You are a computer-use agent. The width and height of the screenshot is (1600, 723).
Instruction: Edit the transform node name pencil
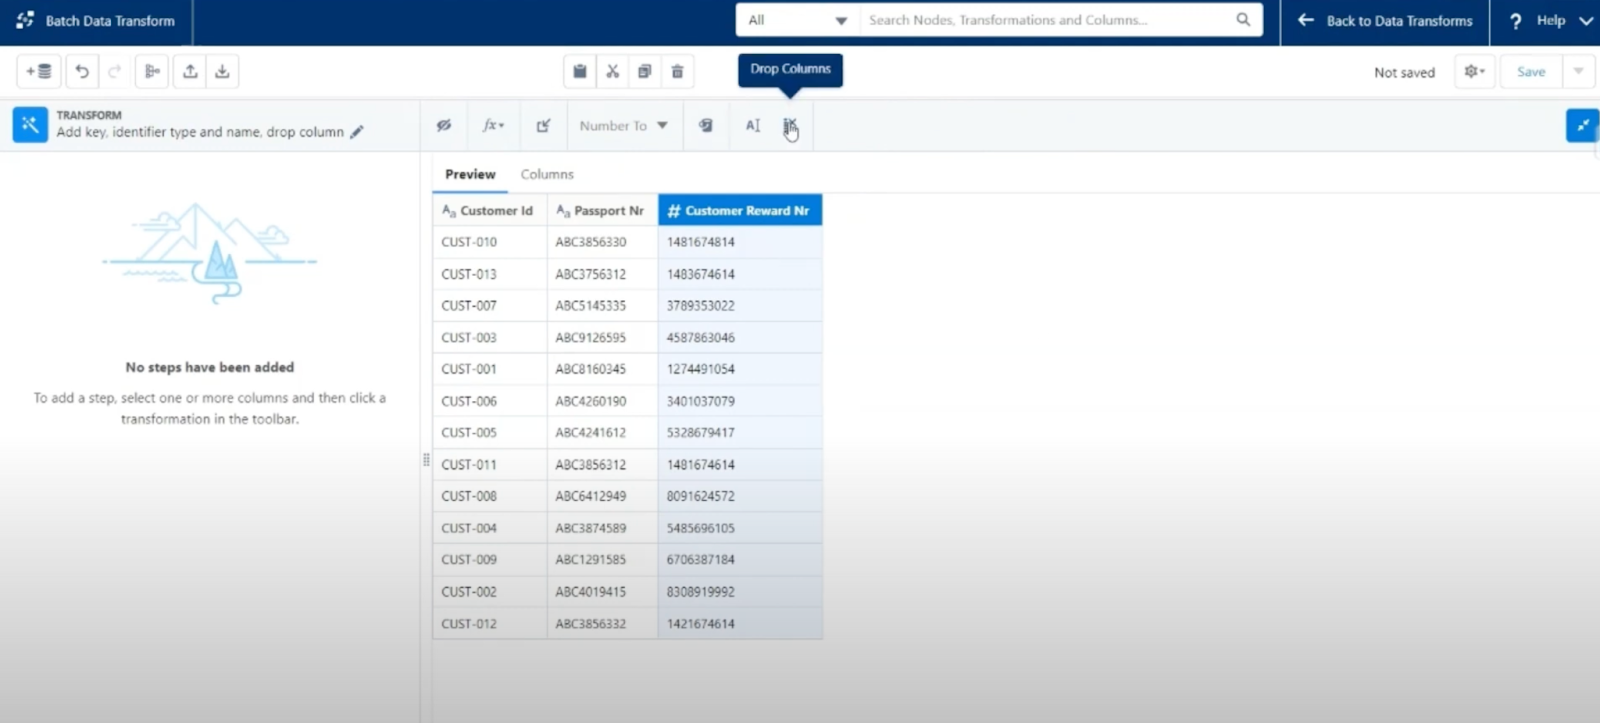pyautogui.click(x=357, y=132)
